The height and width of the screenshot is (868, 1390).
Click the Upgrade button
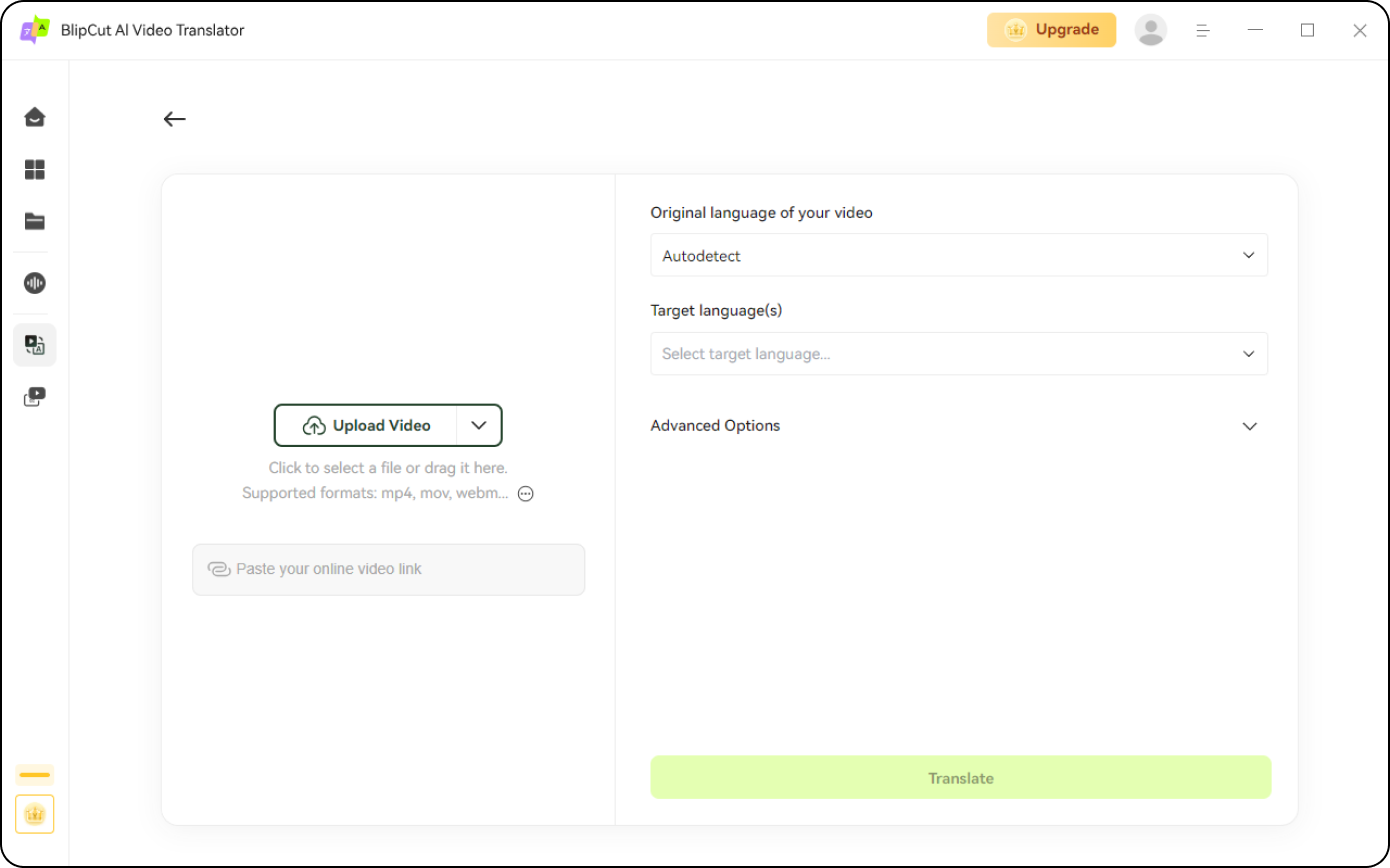click(x=1051, y=30)
